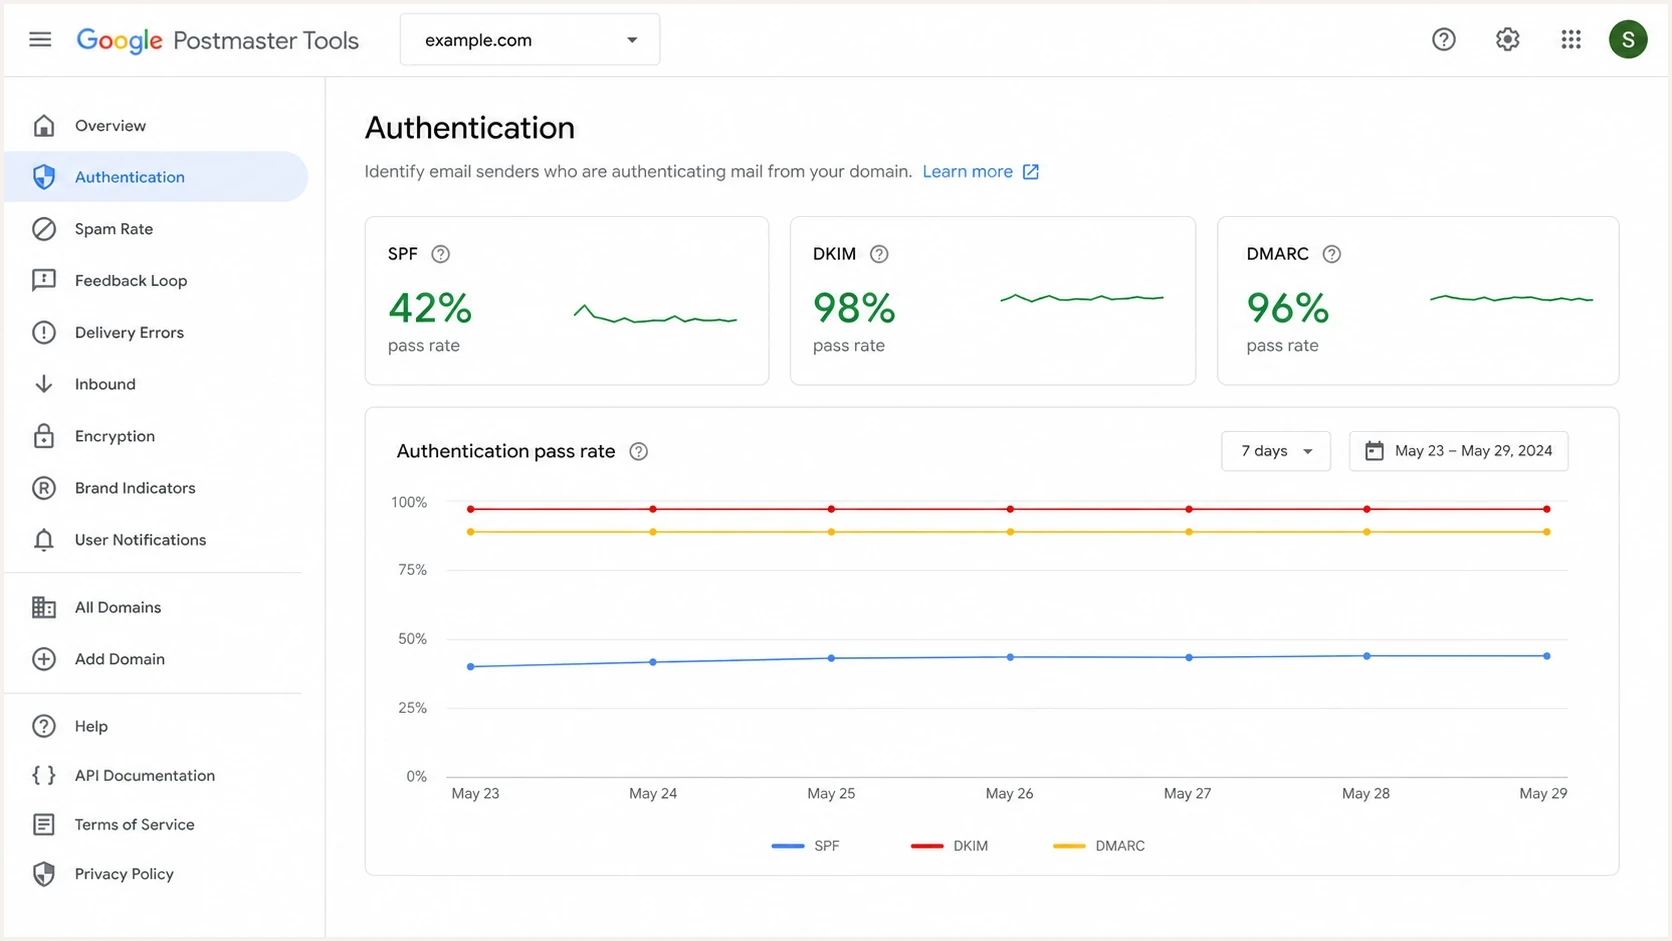The height and width of the screenshot is (941, 1672).
Task: Toggle the blue SPF legend swatch
Action: tap(788, 846)
